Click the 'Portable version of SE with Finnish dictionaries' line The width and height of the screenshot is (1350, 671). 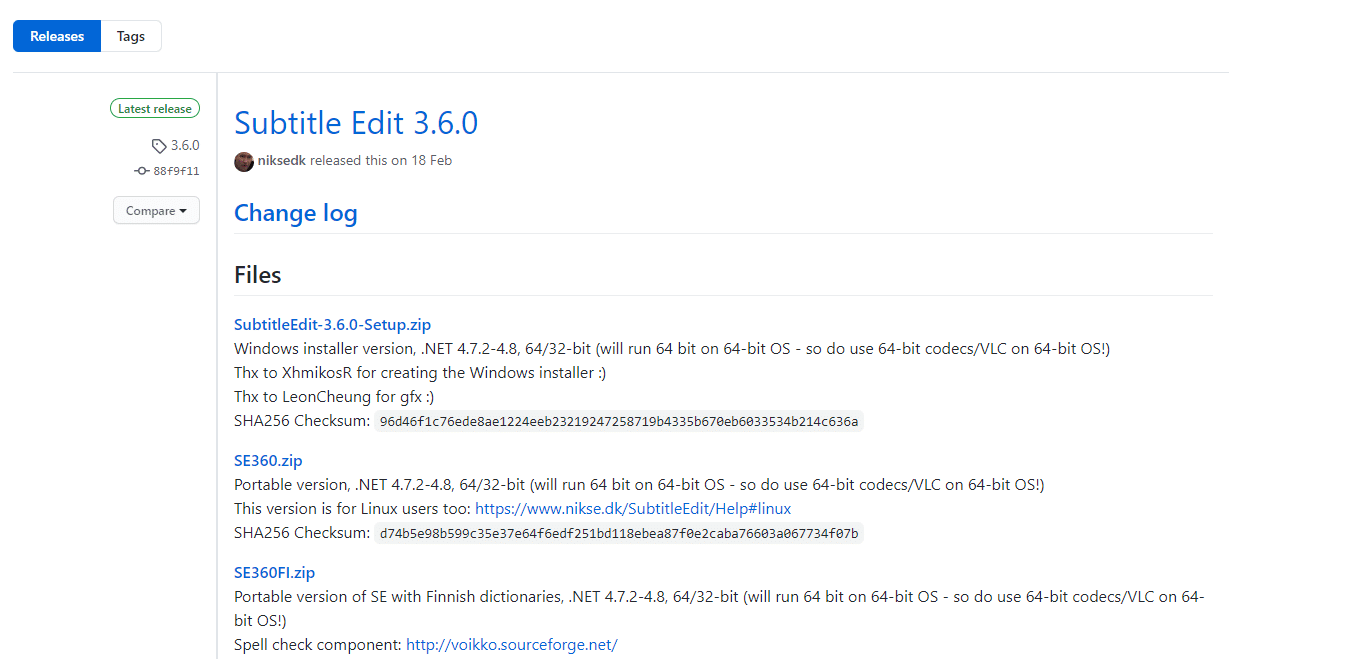[719, 608]
